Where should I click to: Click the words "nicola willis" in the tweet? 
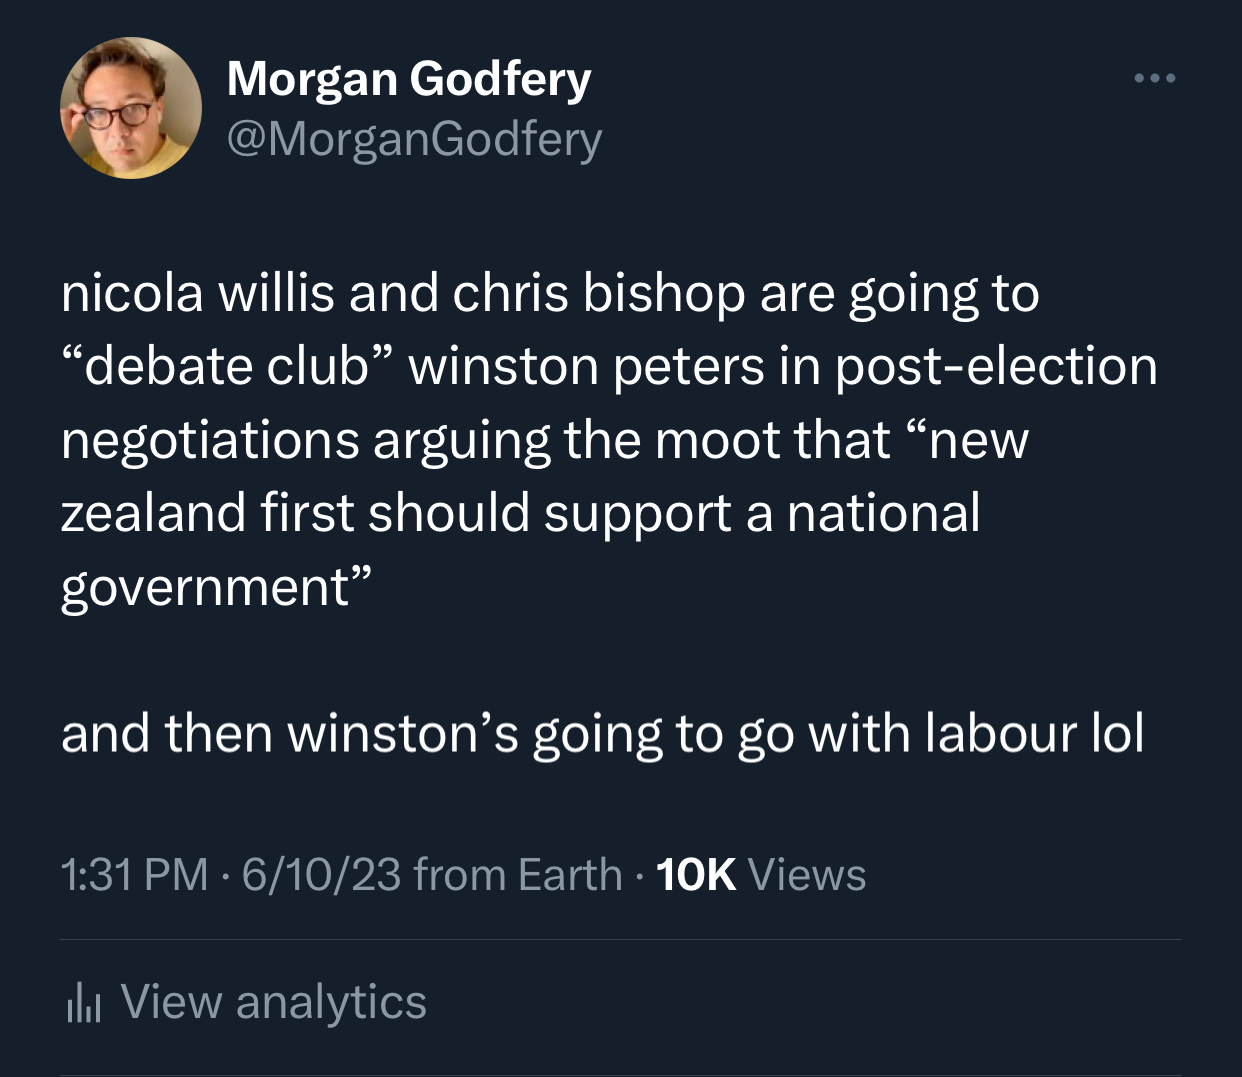[197, 294]
